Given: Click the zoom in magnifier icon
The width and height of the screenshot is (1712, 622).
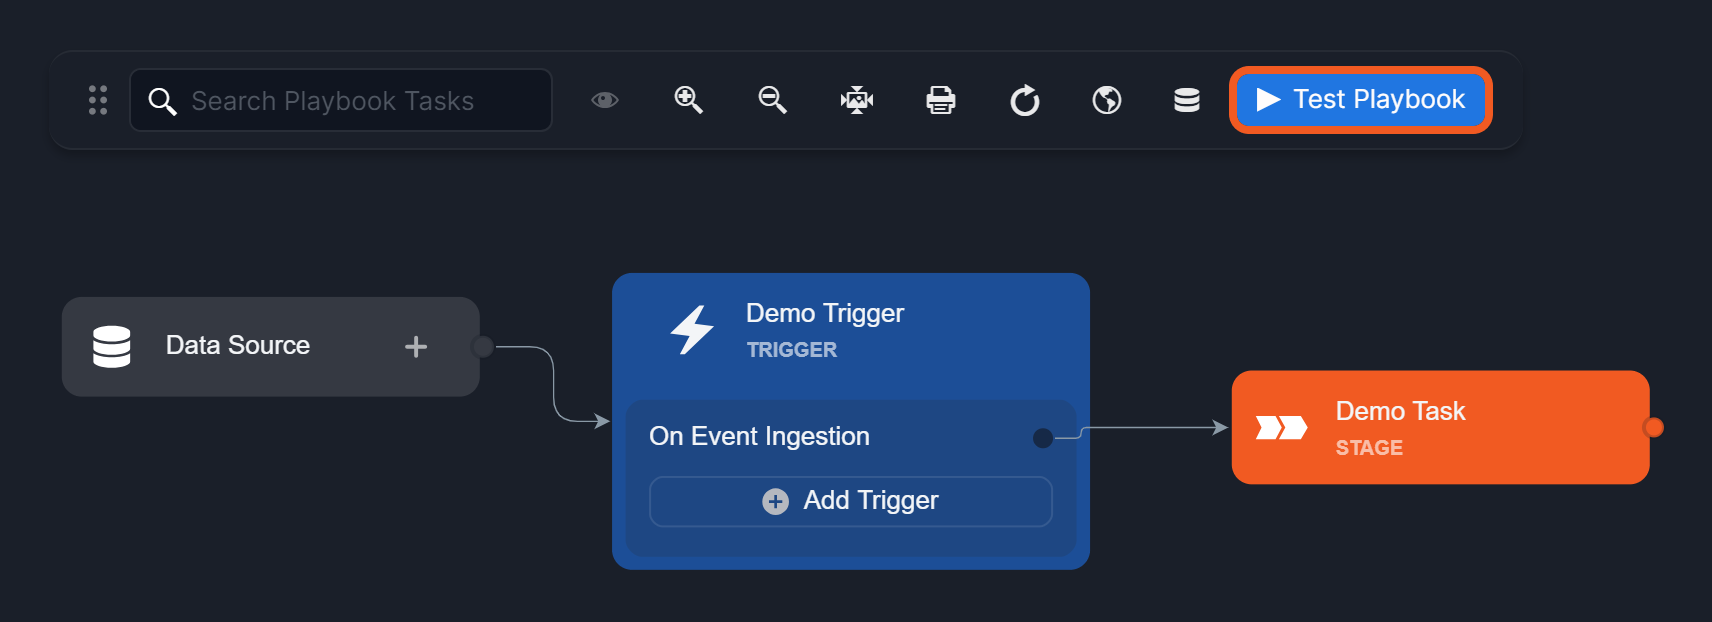Looking at the screenshot, I should (688, 100).
